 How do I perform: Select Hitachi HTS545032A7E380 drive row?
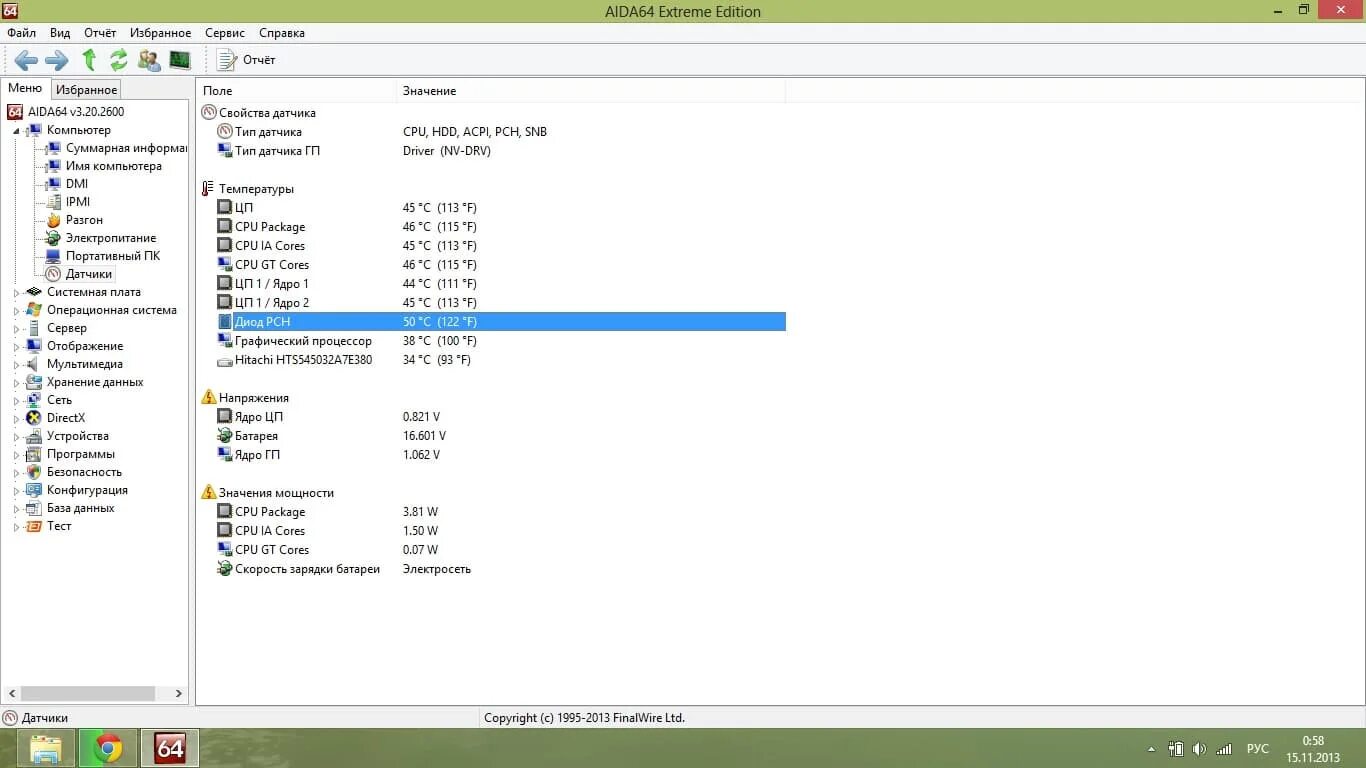tap(491, 360)
